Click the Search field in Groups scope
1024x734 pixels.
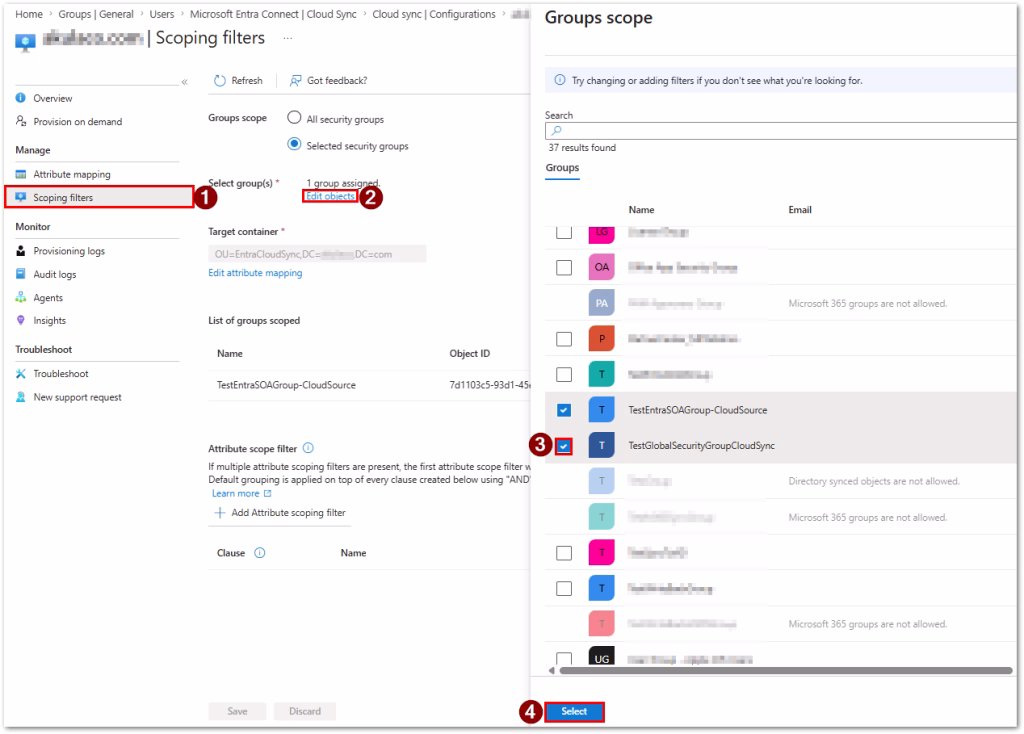[780, 130]
